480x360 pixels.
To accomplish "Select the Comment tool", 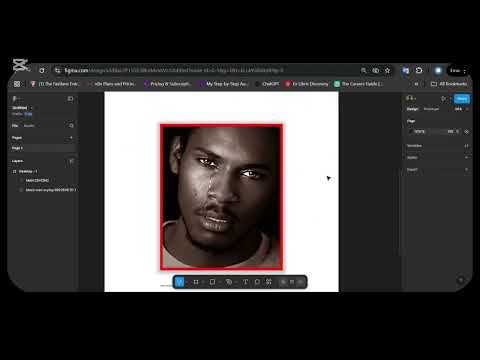I will pyautogui.click(x=257, y=282).
